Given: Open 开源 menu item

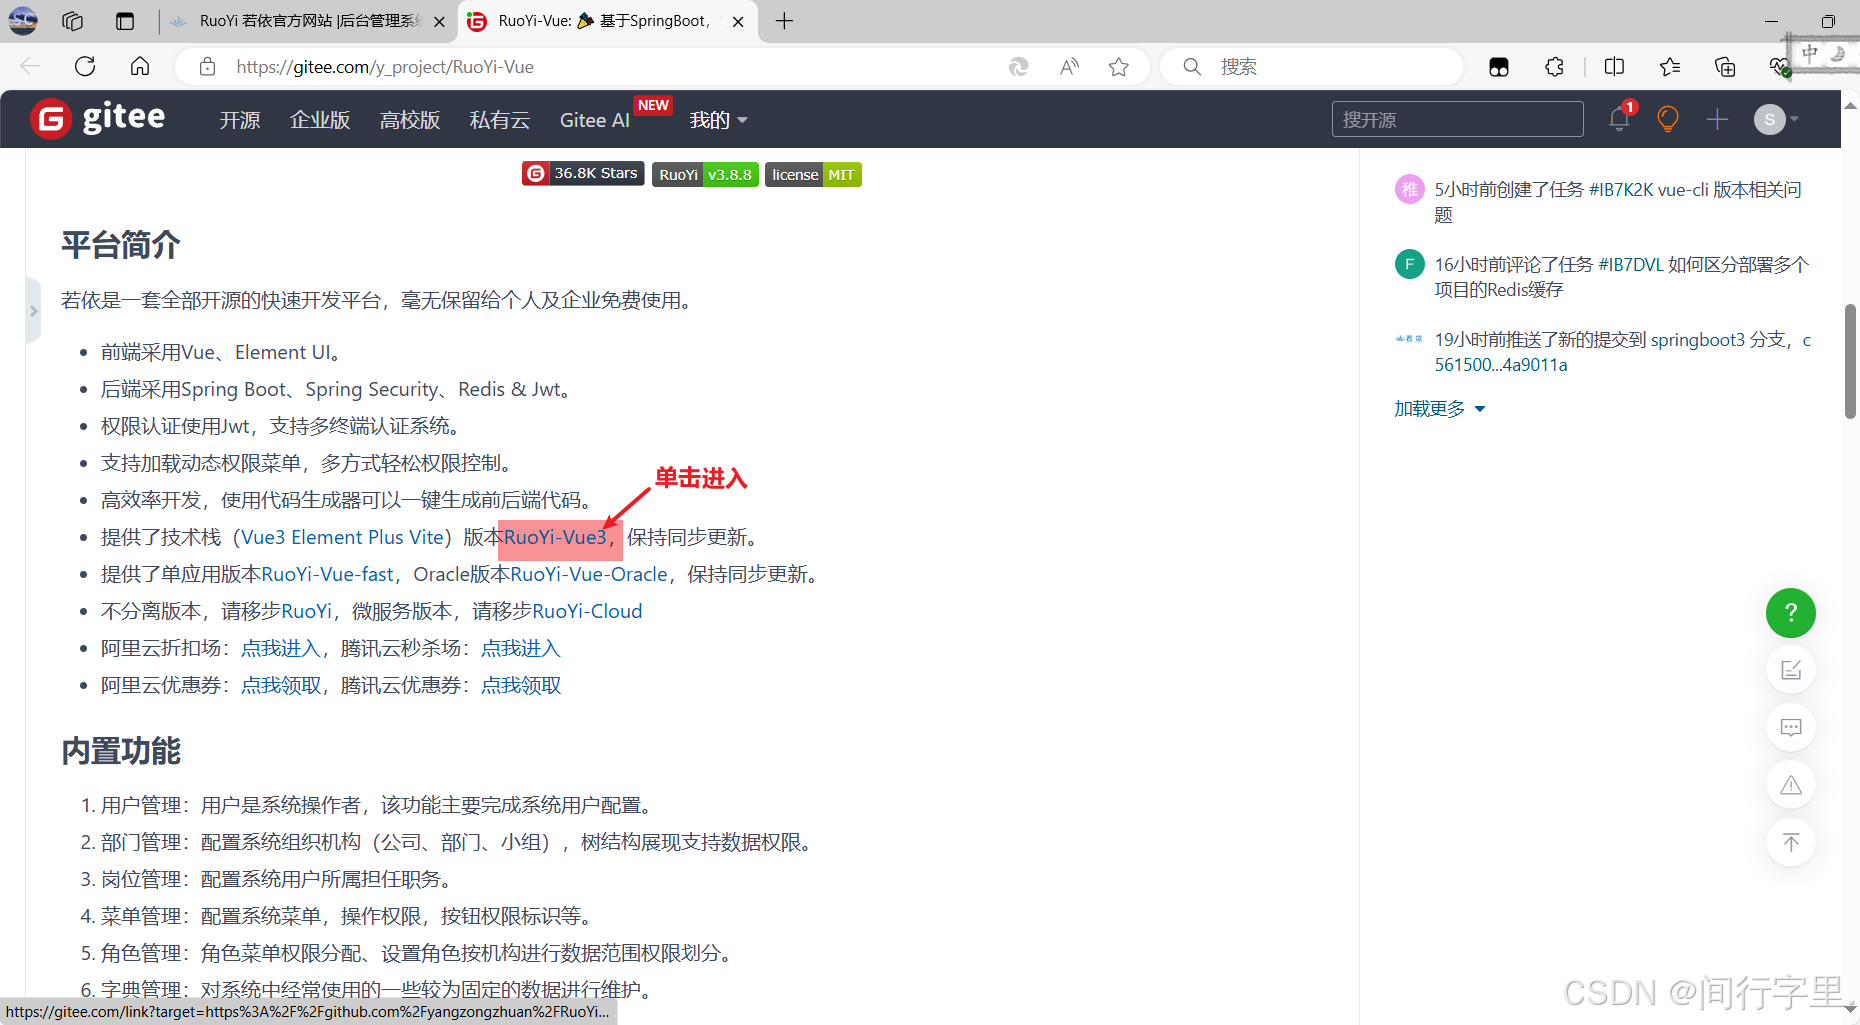Looking at the screenshot, I should [x=240, y=120].
